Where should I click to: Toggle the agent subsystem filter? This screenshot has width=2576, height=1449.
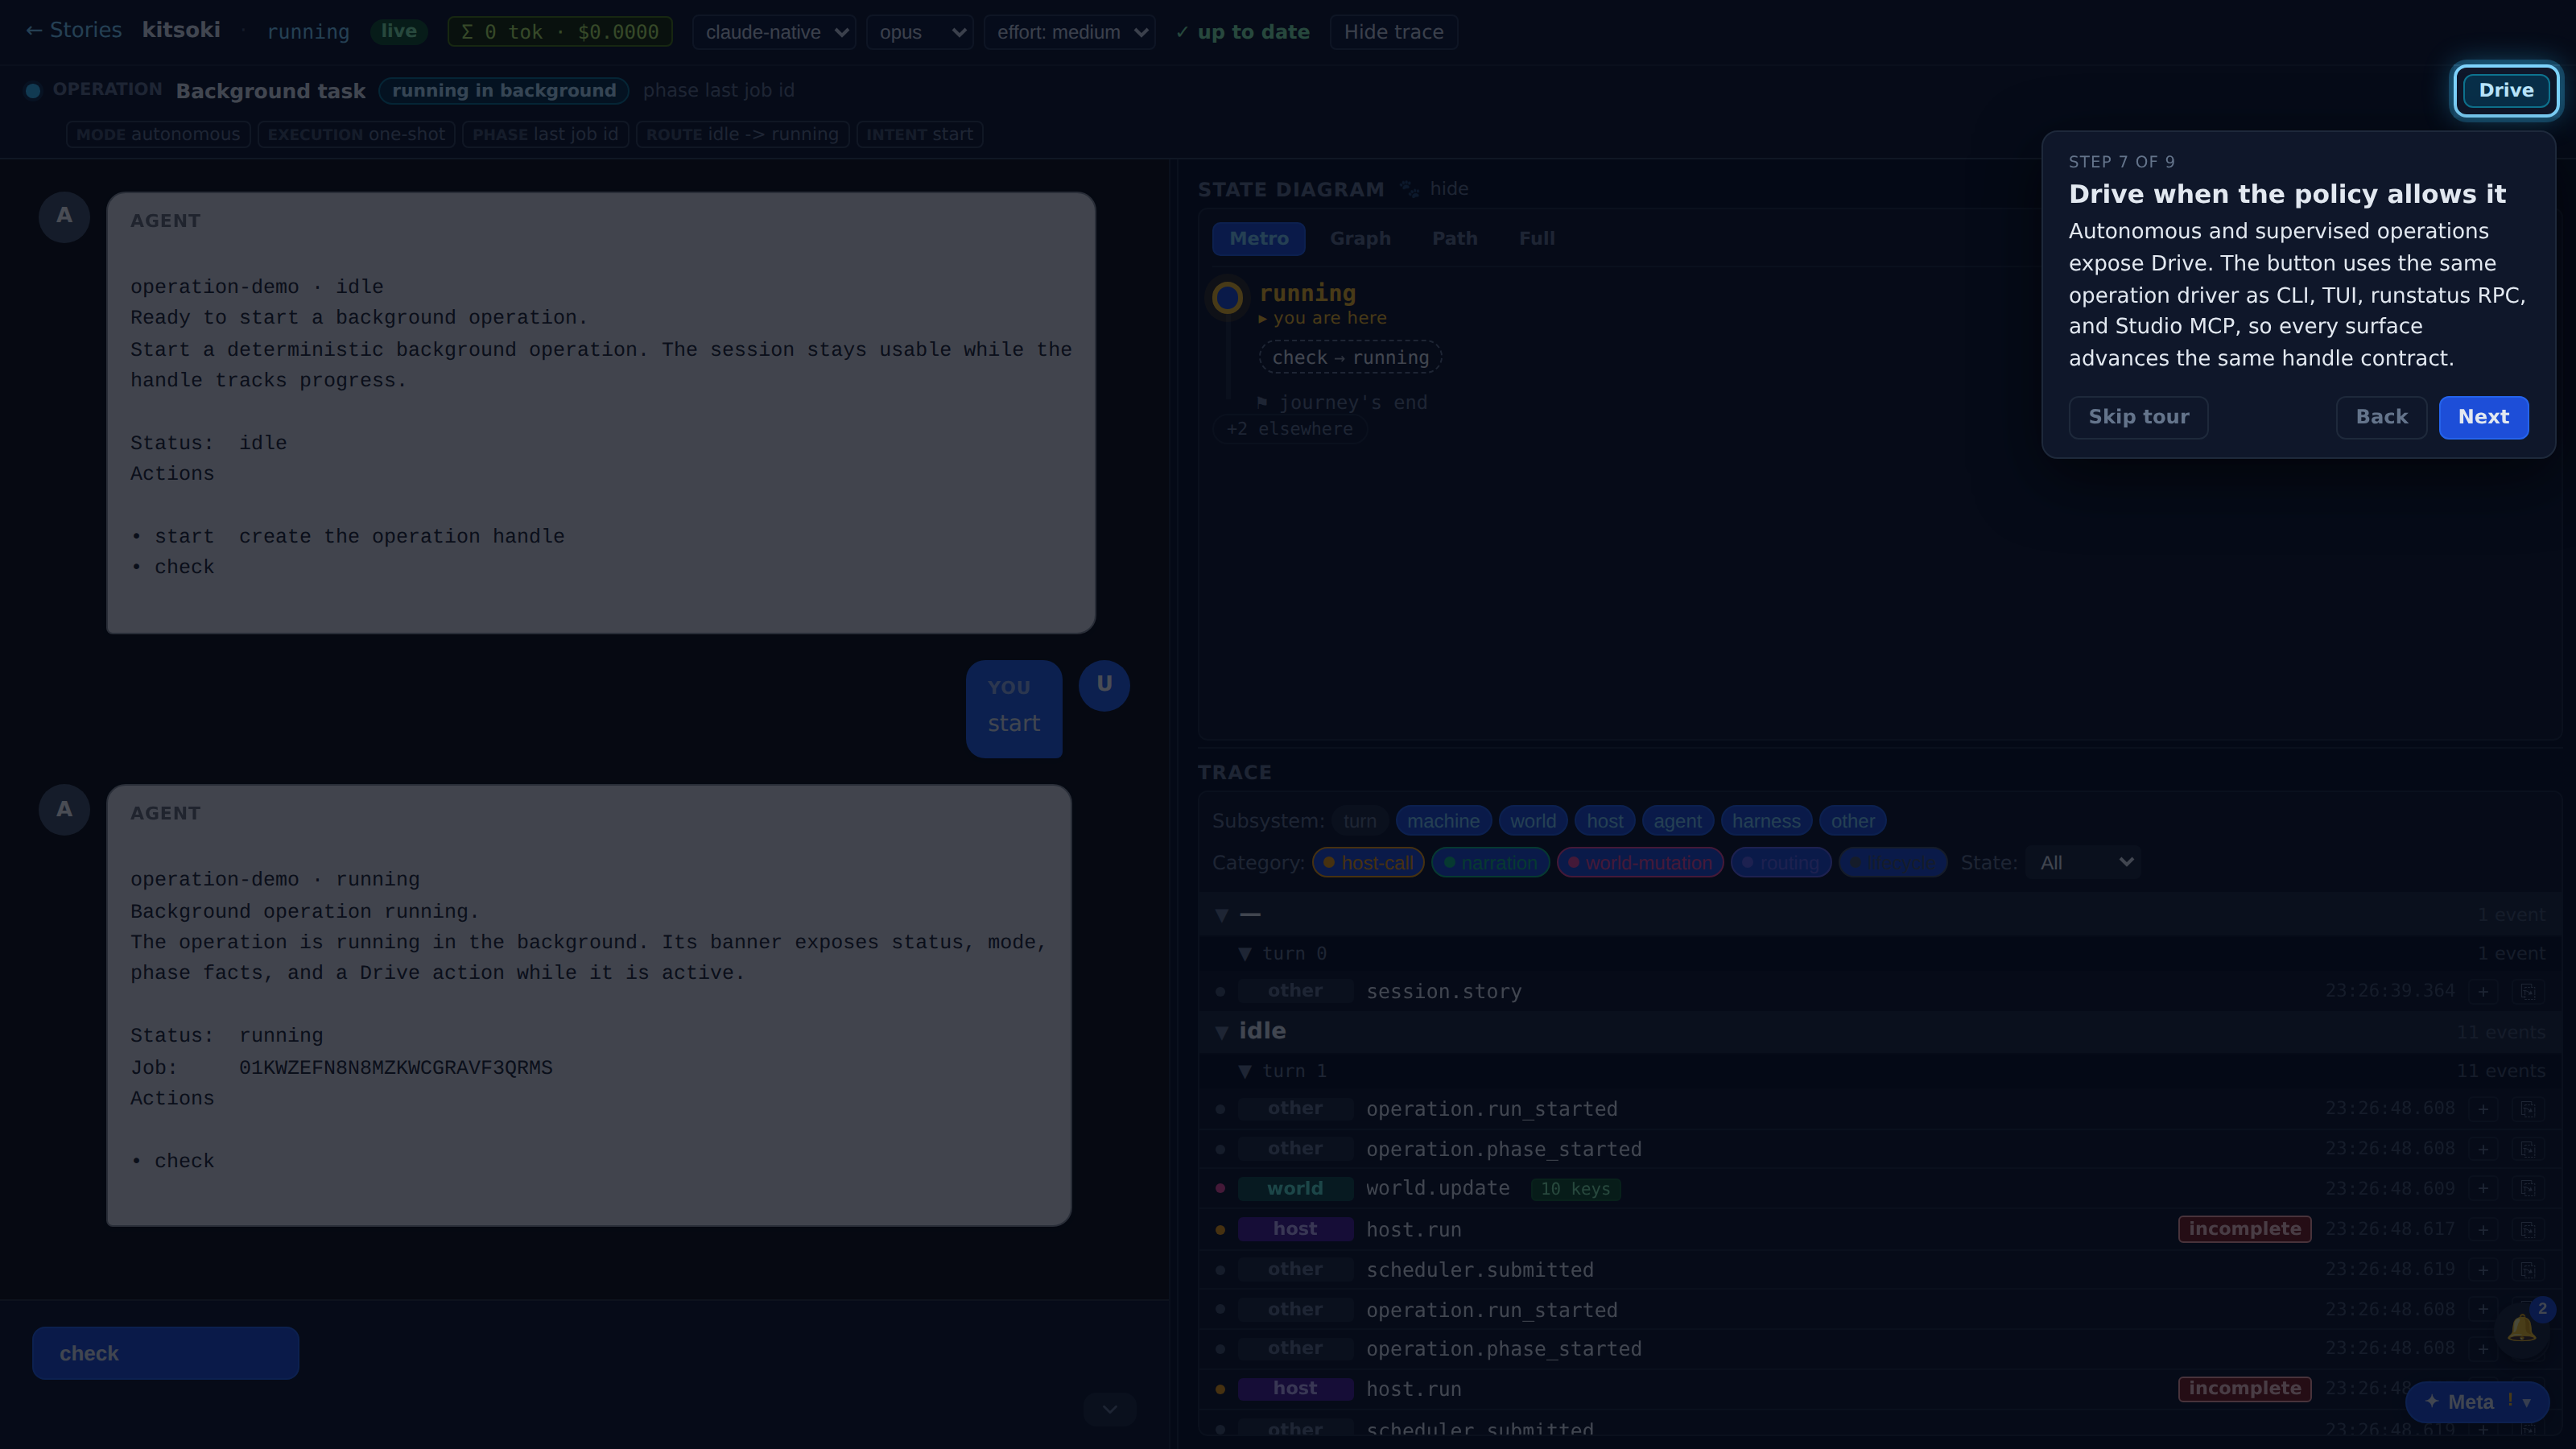tap(1677, 821)
